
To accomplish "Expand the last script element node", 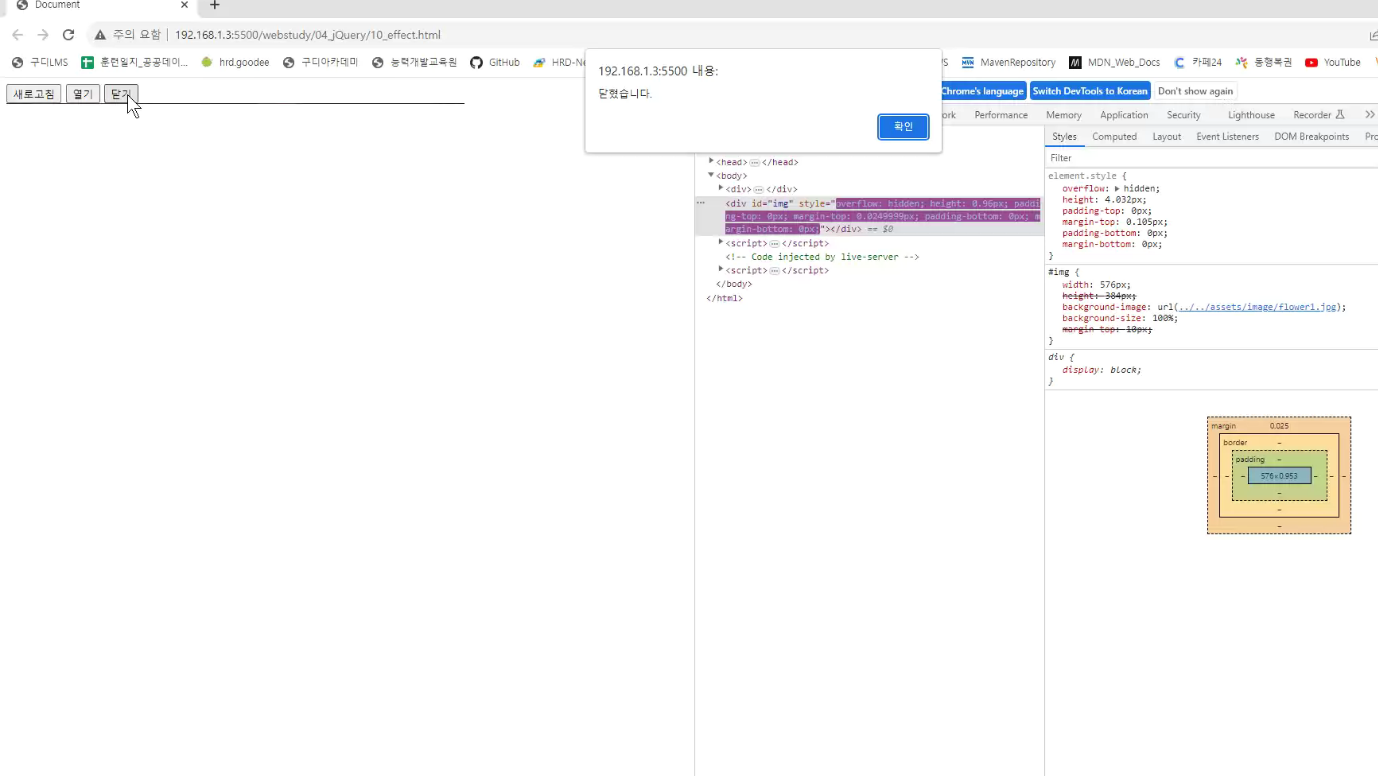I will click(x=721, y=270).
